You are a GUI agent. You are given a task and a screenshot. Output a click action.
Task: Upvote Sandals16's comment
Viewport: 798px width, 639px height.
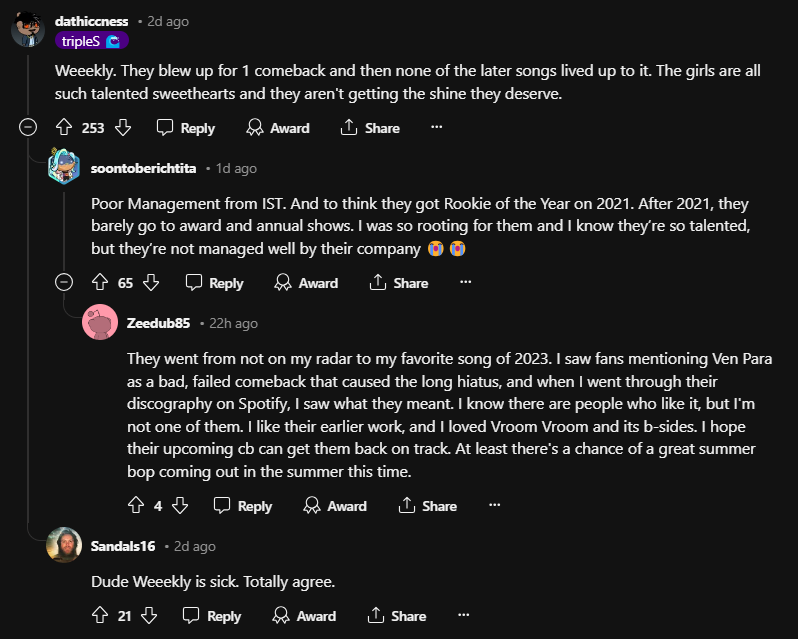(100, 616)
